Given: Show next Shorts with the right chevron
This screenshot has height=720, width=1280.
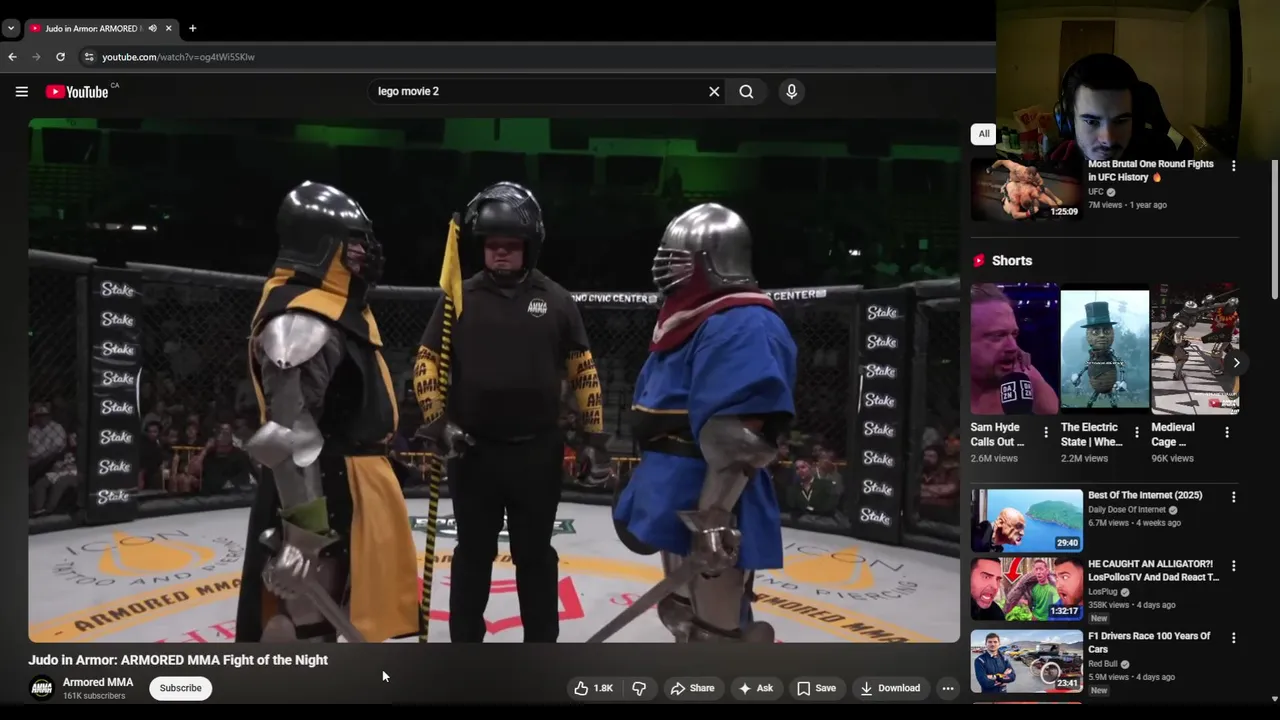Looking at the screenshot, I should (1236, 363).
